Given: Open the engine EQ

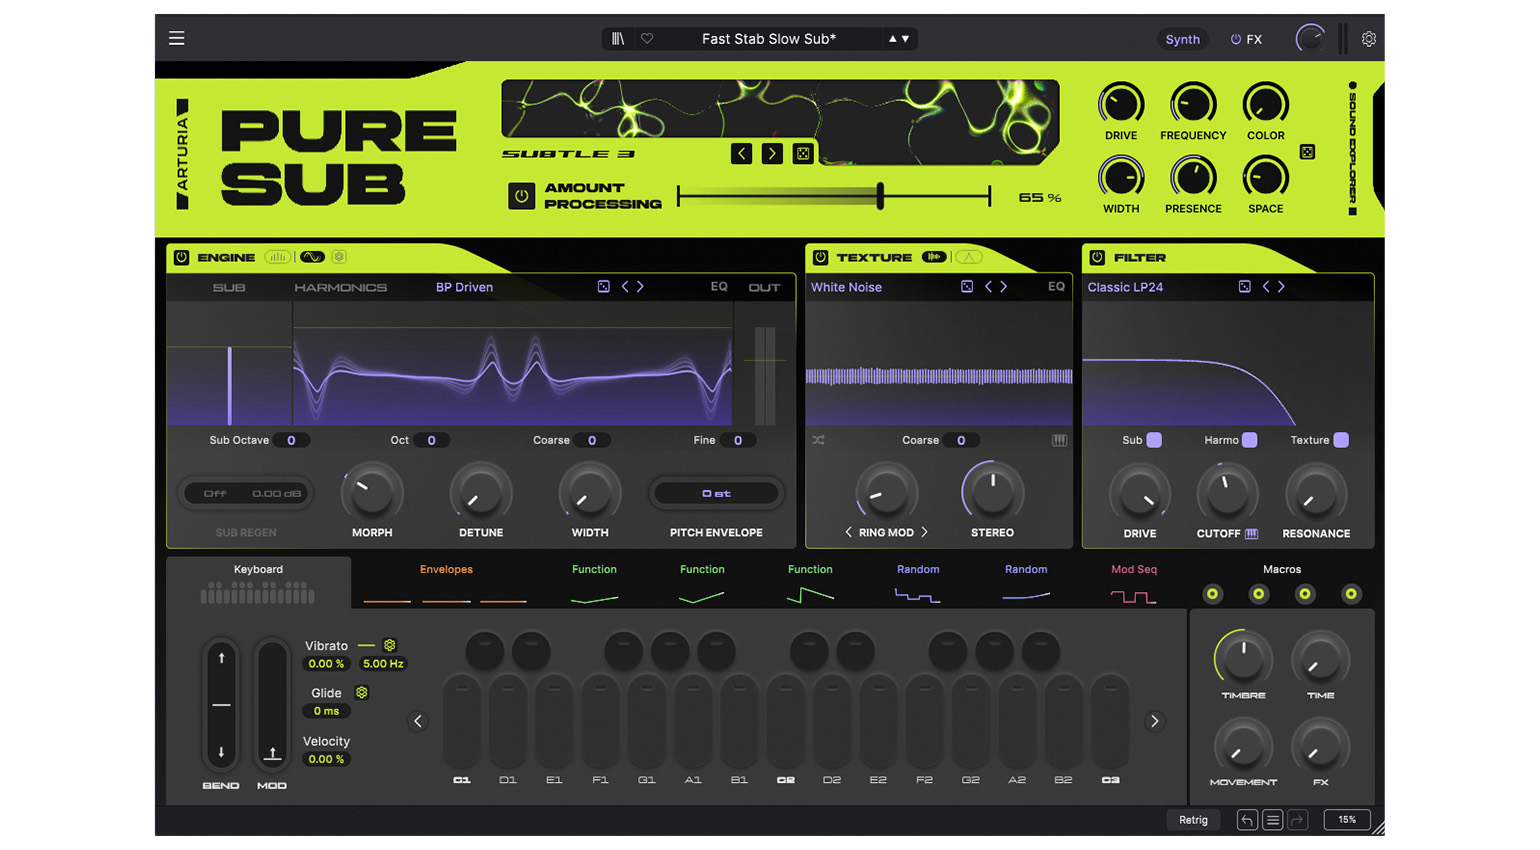Looking at the screenshot, I should pos(719,287).
